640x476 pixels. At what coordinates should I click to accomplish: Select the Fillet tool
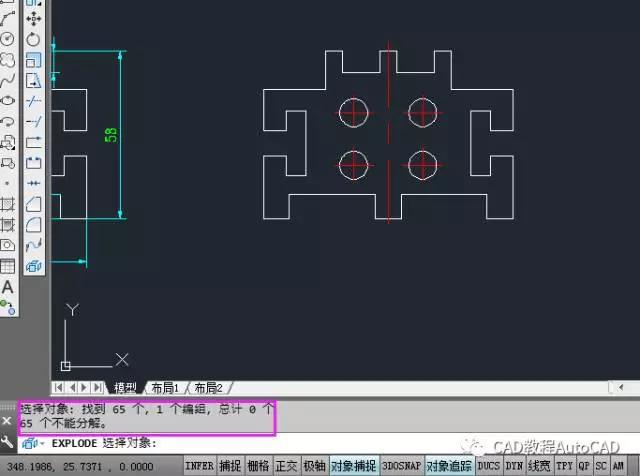coord(33,225)
